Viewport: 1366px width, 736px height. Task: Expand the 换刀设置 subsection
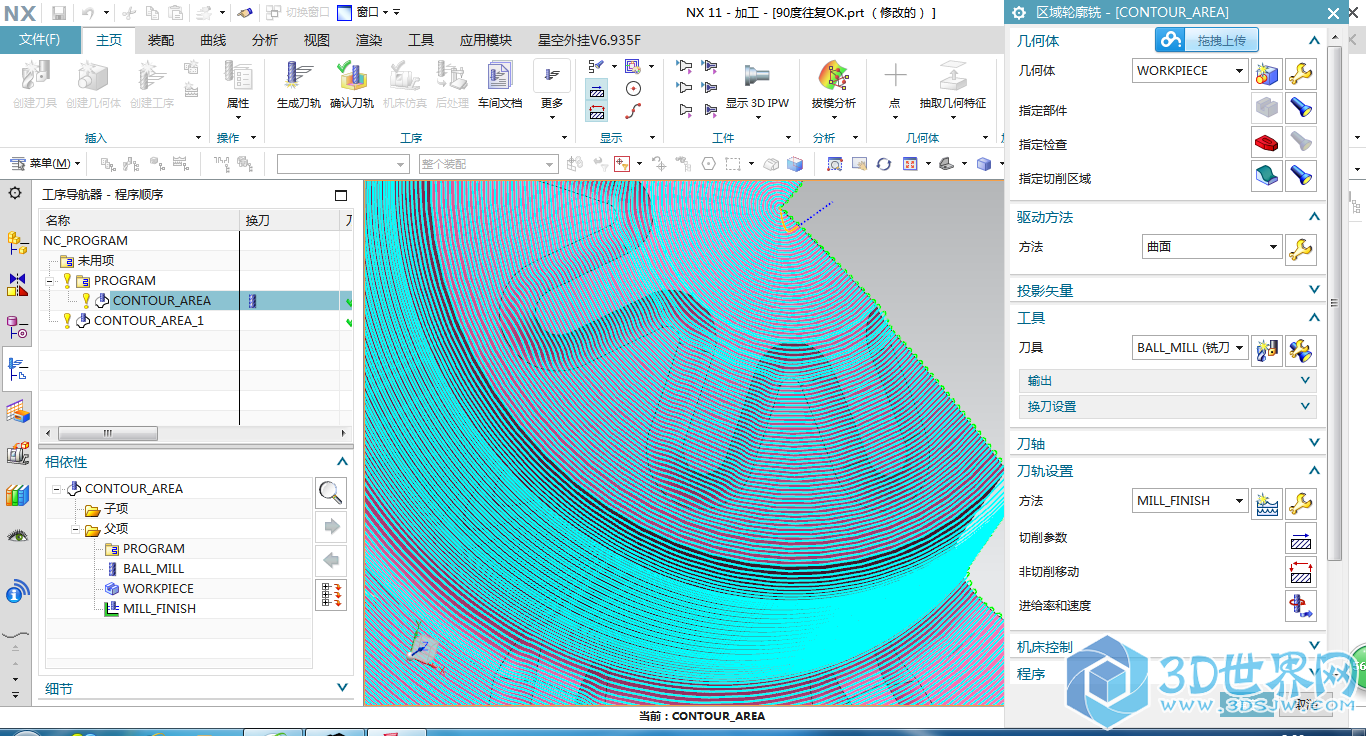(1305, 407)
